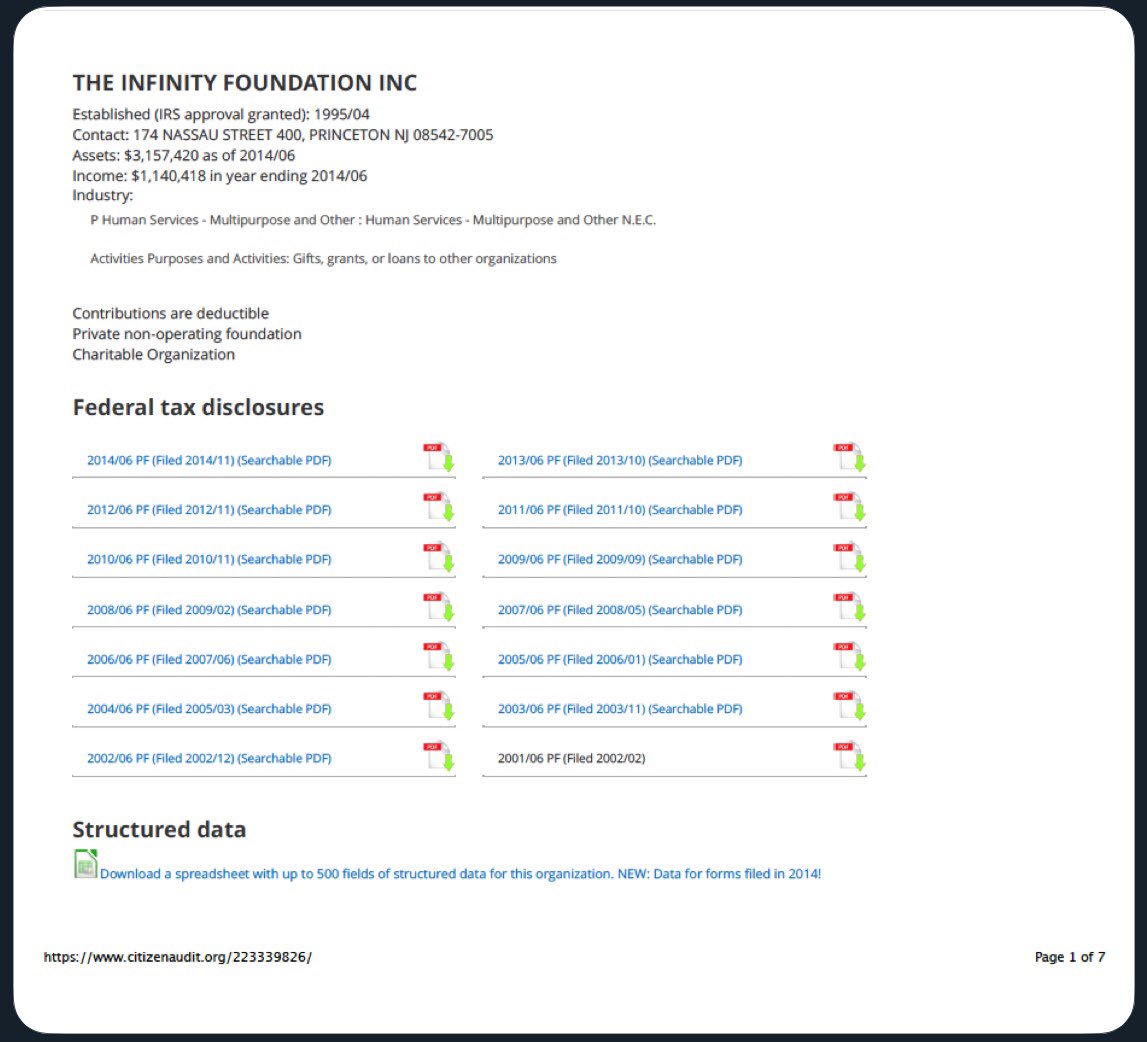
Task: Click 'Private non-operating foundation' text
Action: pyautogui.click(x=187, y=334)
